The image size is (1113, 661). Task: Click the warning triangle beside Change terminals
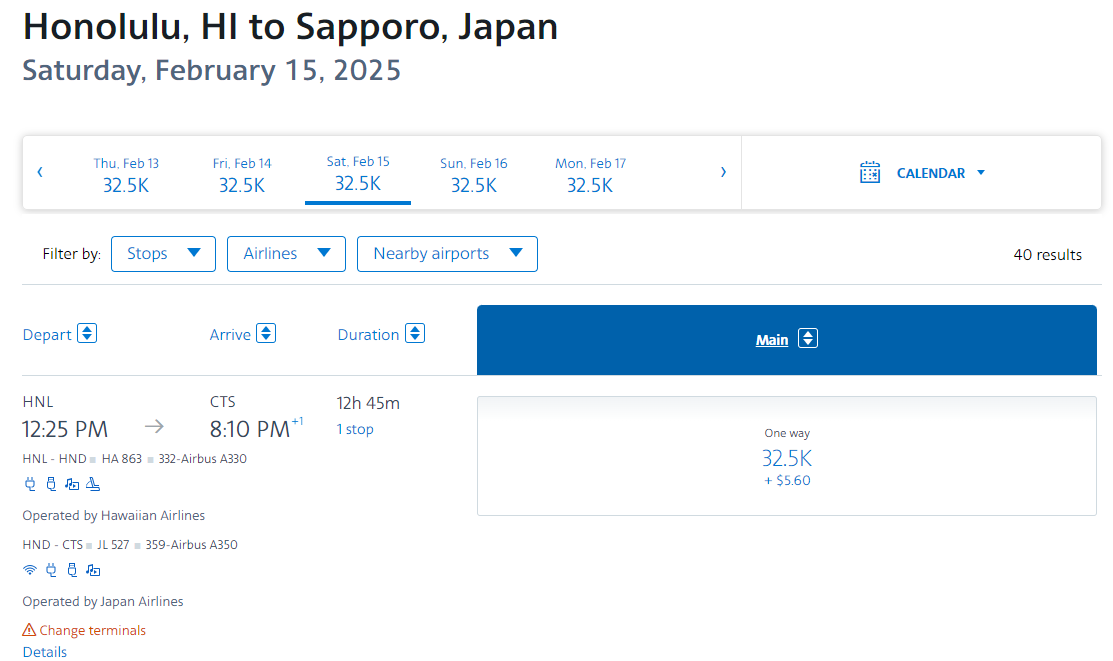coord(29,629)
